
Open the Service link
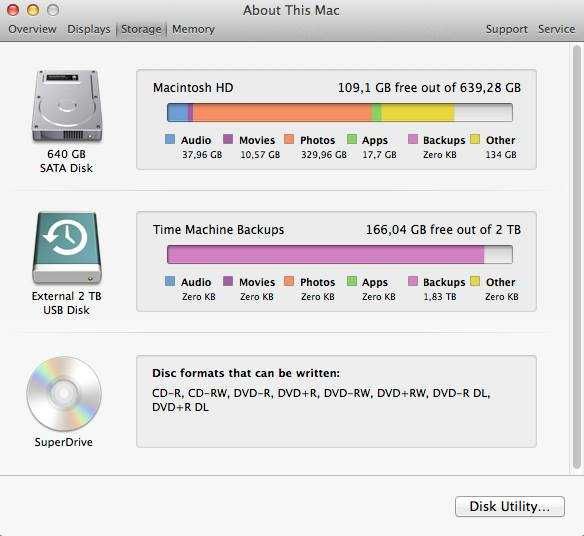click(x=556, y=29)
